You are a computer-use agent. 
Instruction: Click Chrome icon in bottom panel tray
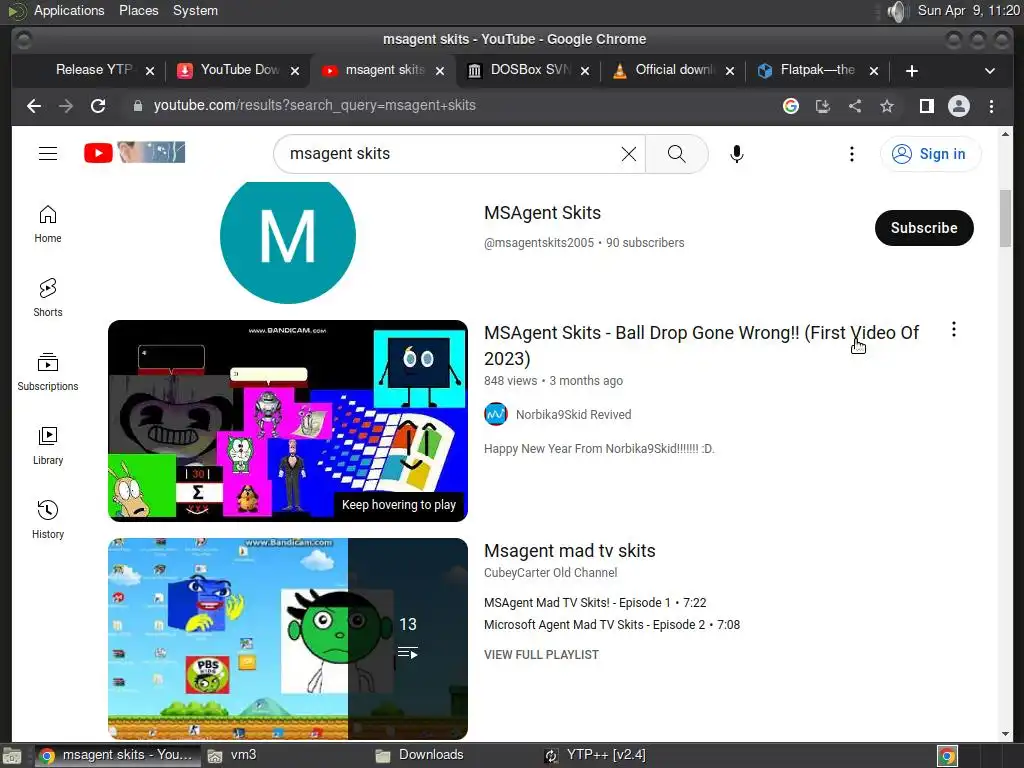tap(947, 756)
